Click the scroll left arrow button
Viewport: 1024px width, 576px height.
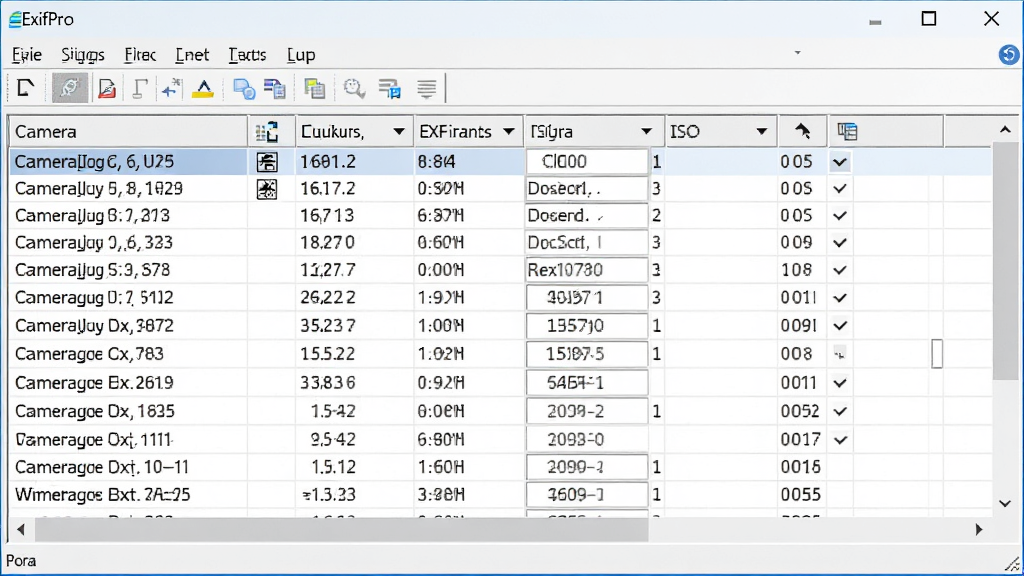pyautogui.click(x=21, y=530)
